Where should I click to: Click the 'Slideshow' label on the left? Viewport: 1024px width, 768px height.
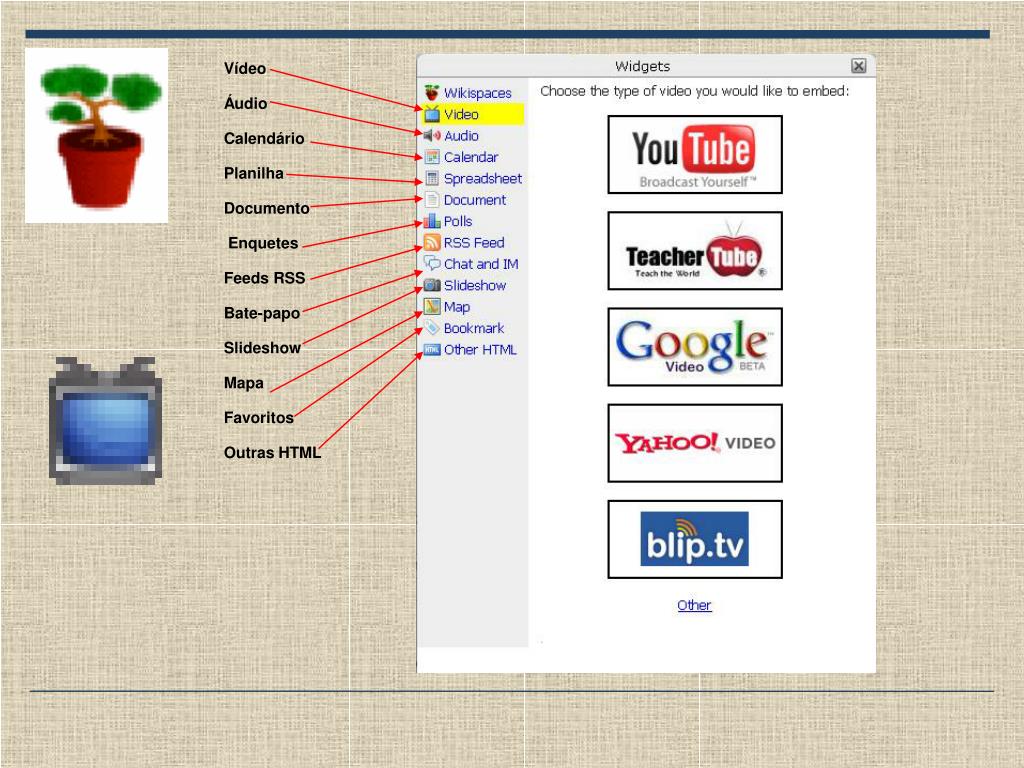pyautogui.click(x=263, y=348)
